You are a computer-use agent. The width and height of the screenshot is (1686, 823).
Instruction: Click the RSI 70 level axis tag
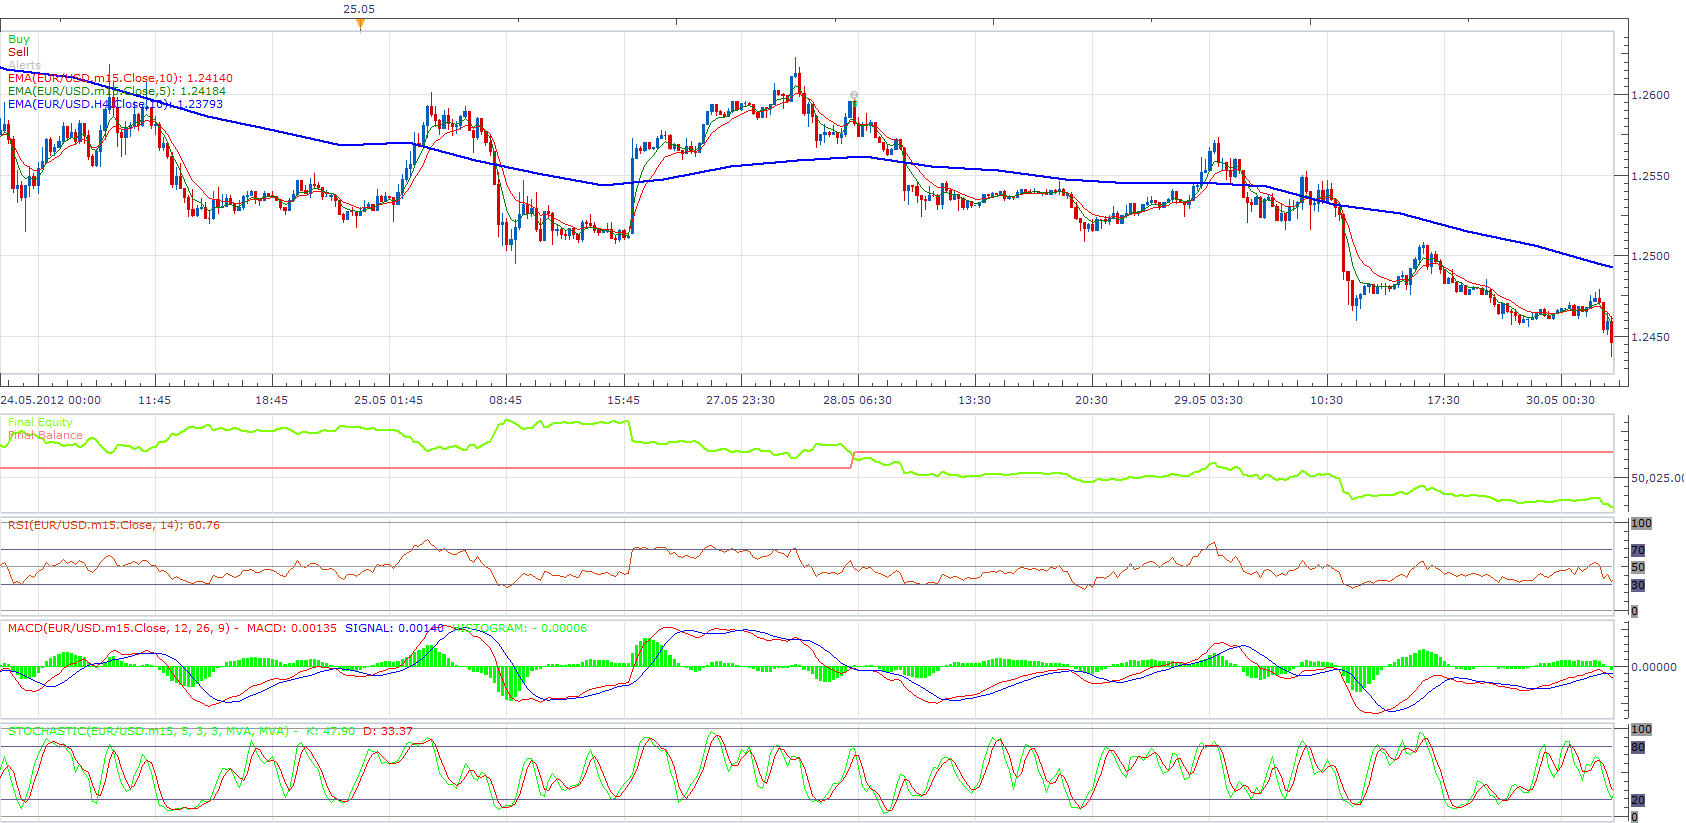(1638, 550)
